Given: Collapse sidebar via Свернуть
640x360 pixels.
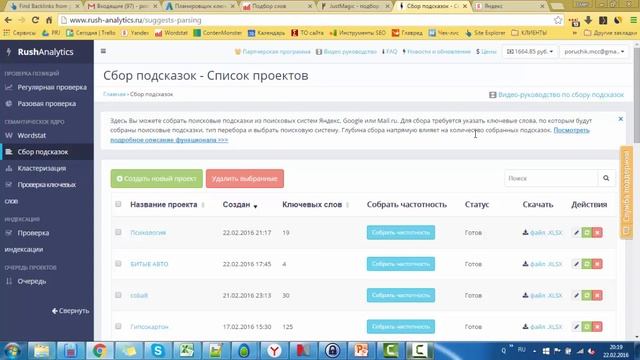Looking at the screenshot, I should tap(70, 311).
